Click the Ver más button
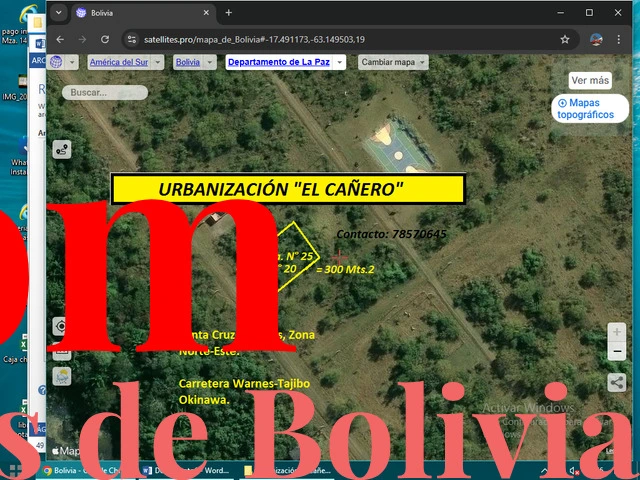640x480 pixels. pos(590,81)
